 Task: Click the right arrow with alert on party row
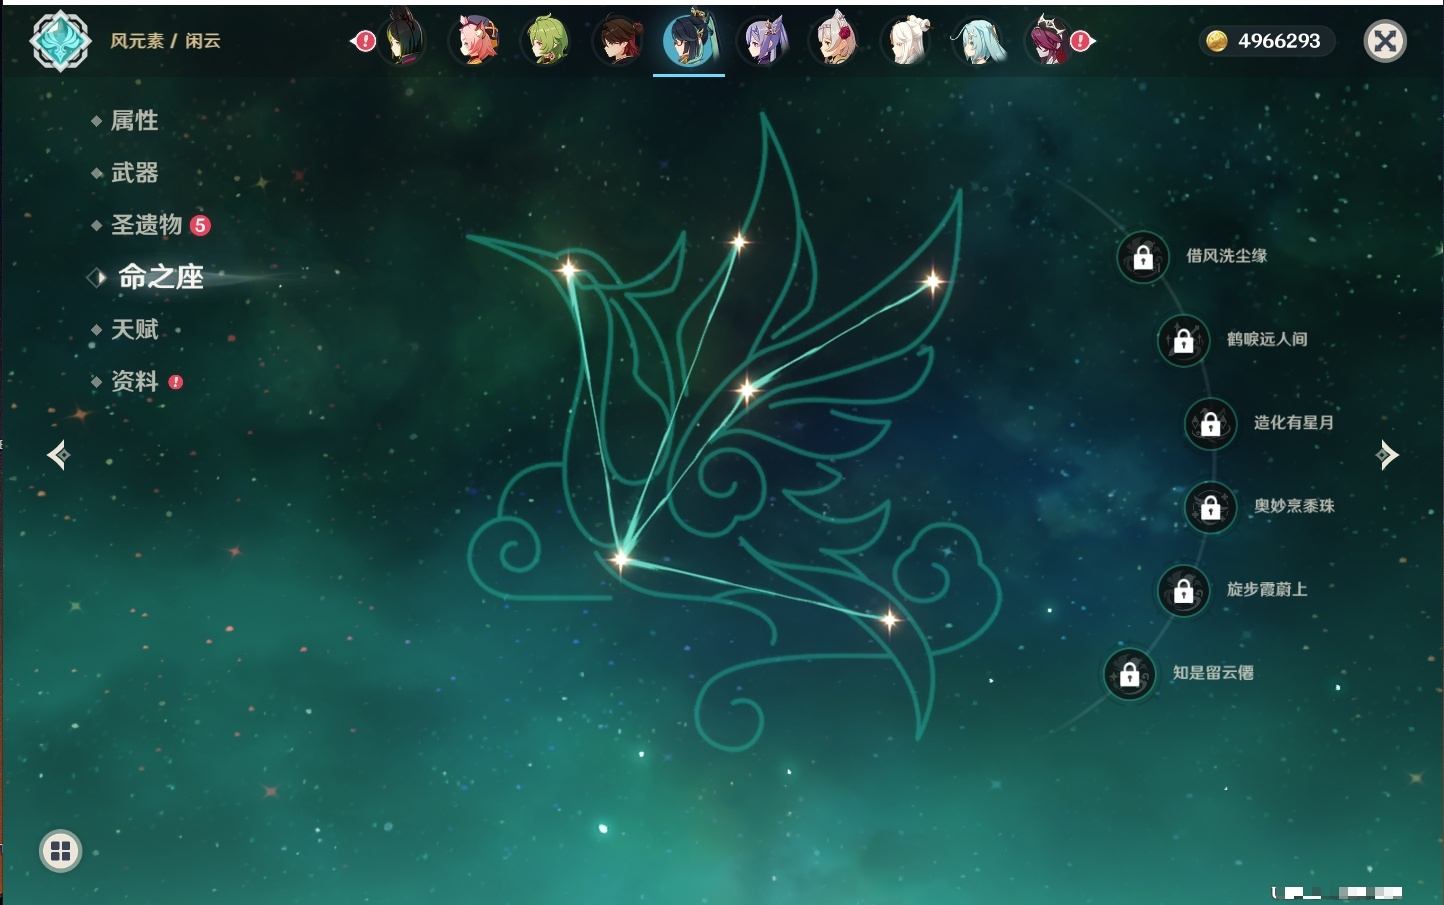point(1083,41)
